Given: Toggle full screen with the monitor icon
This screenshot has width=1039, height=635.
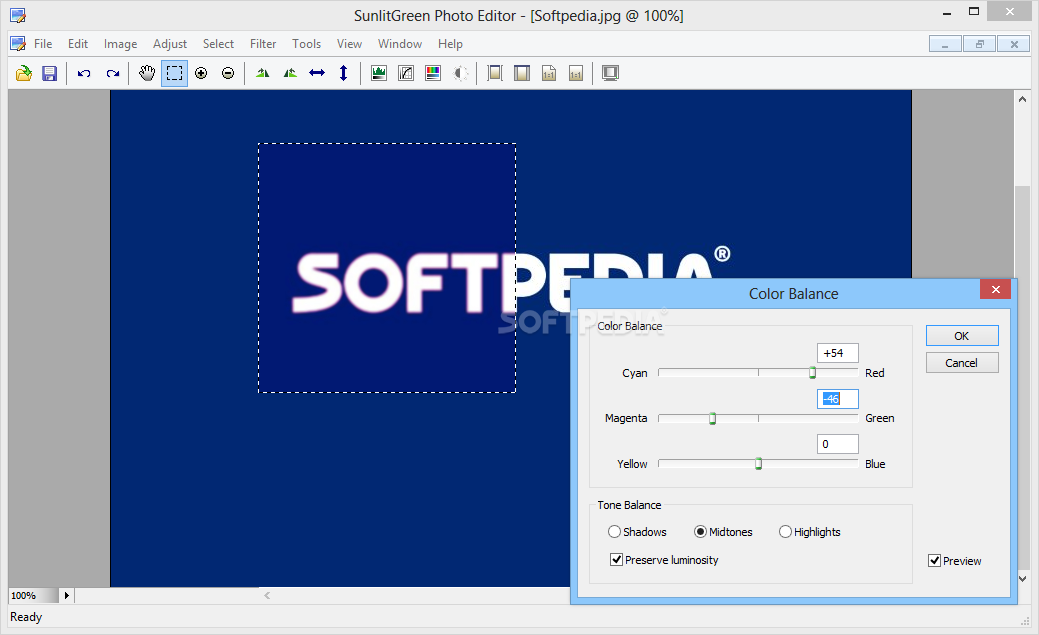Looking at the screenshot, I should point(610,73).
